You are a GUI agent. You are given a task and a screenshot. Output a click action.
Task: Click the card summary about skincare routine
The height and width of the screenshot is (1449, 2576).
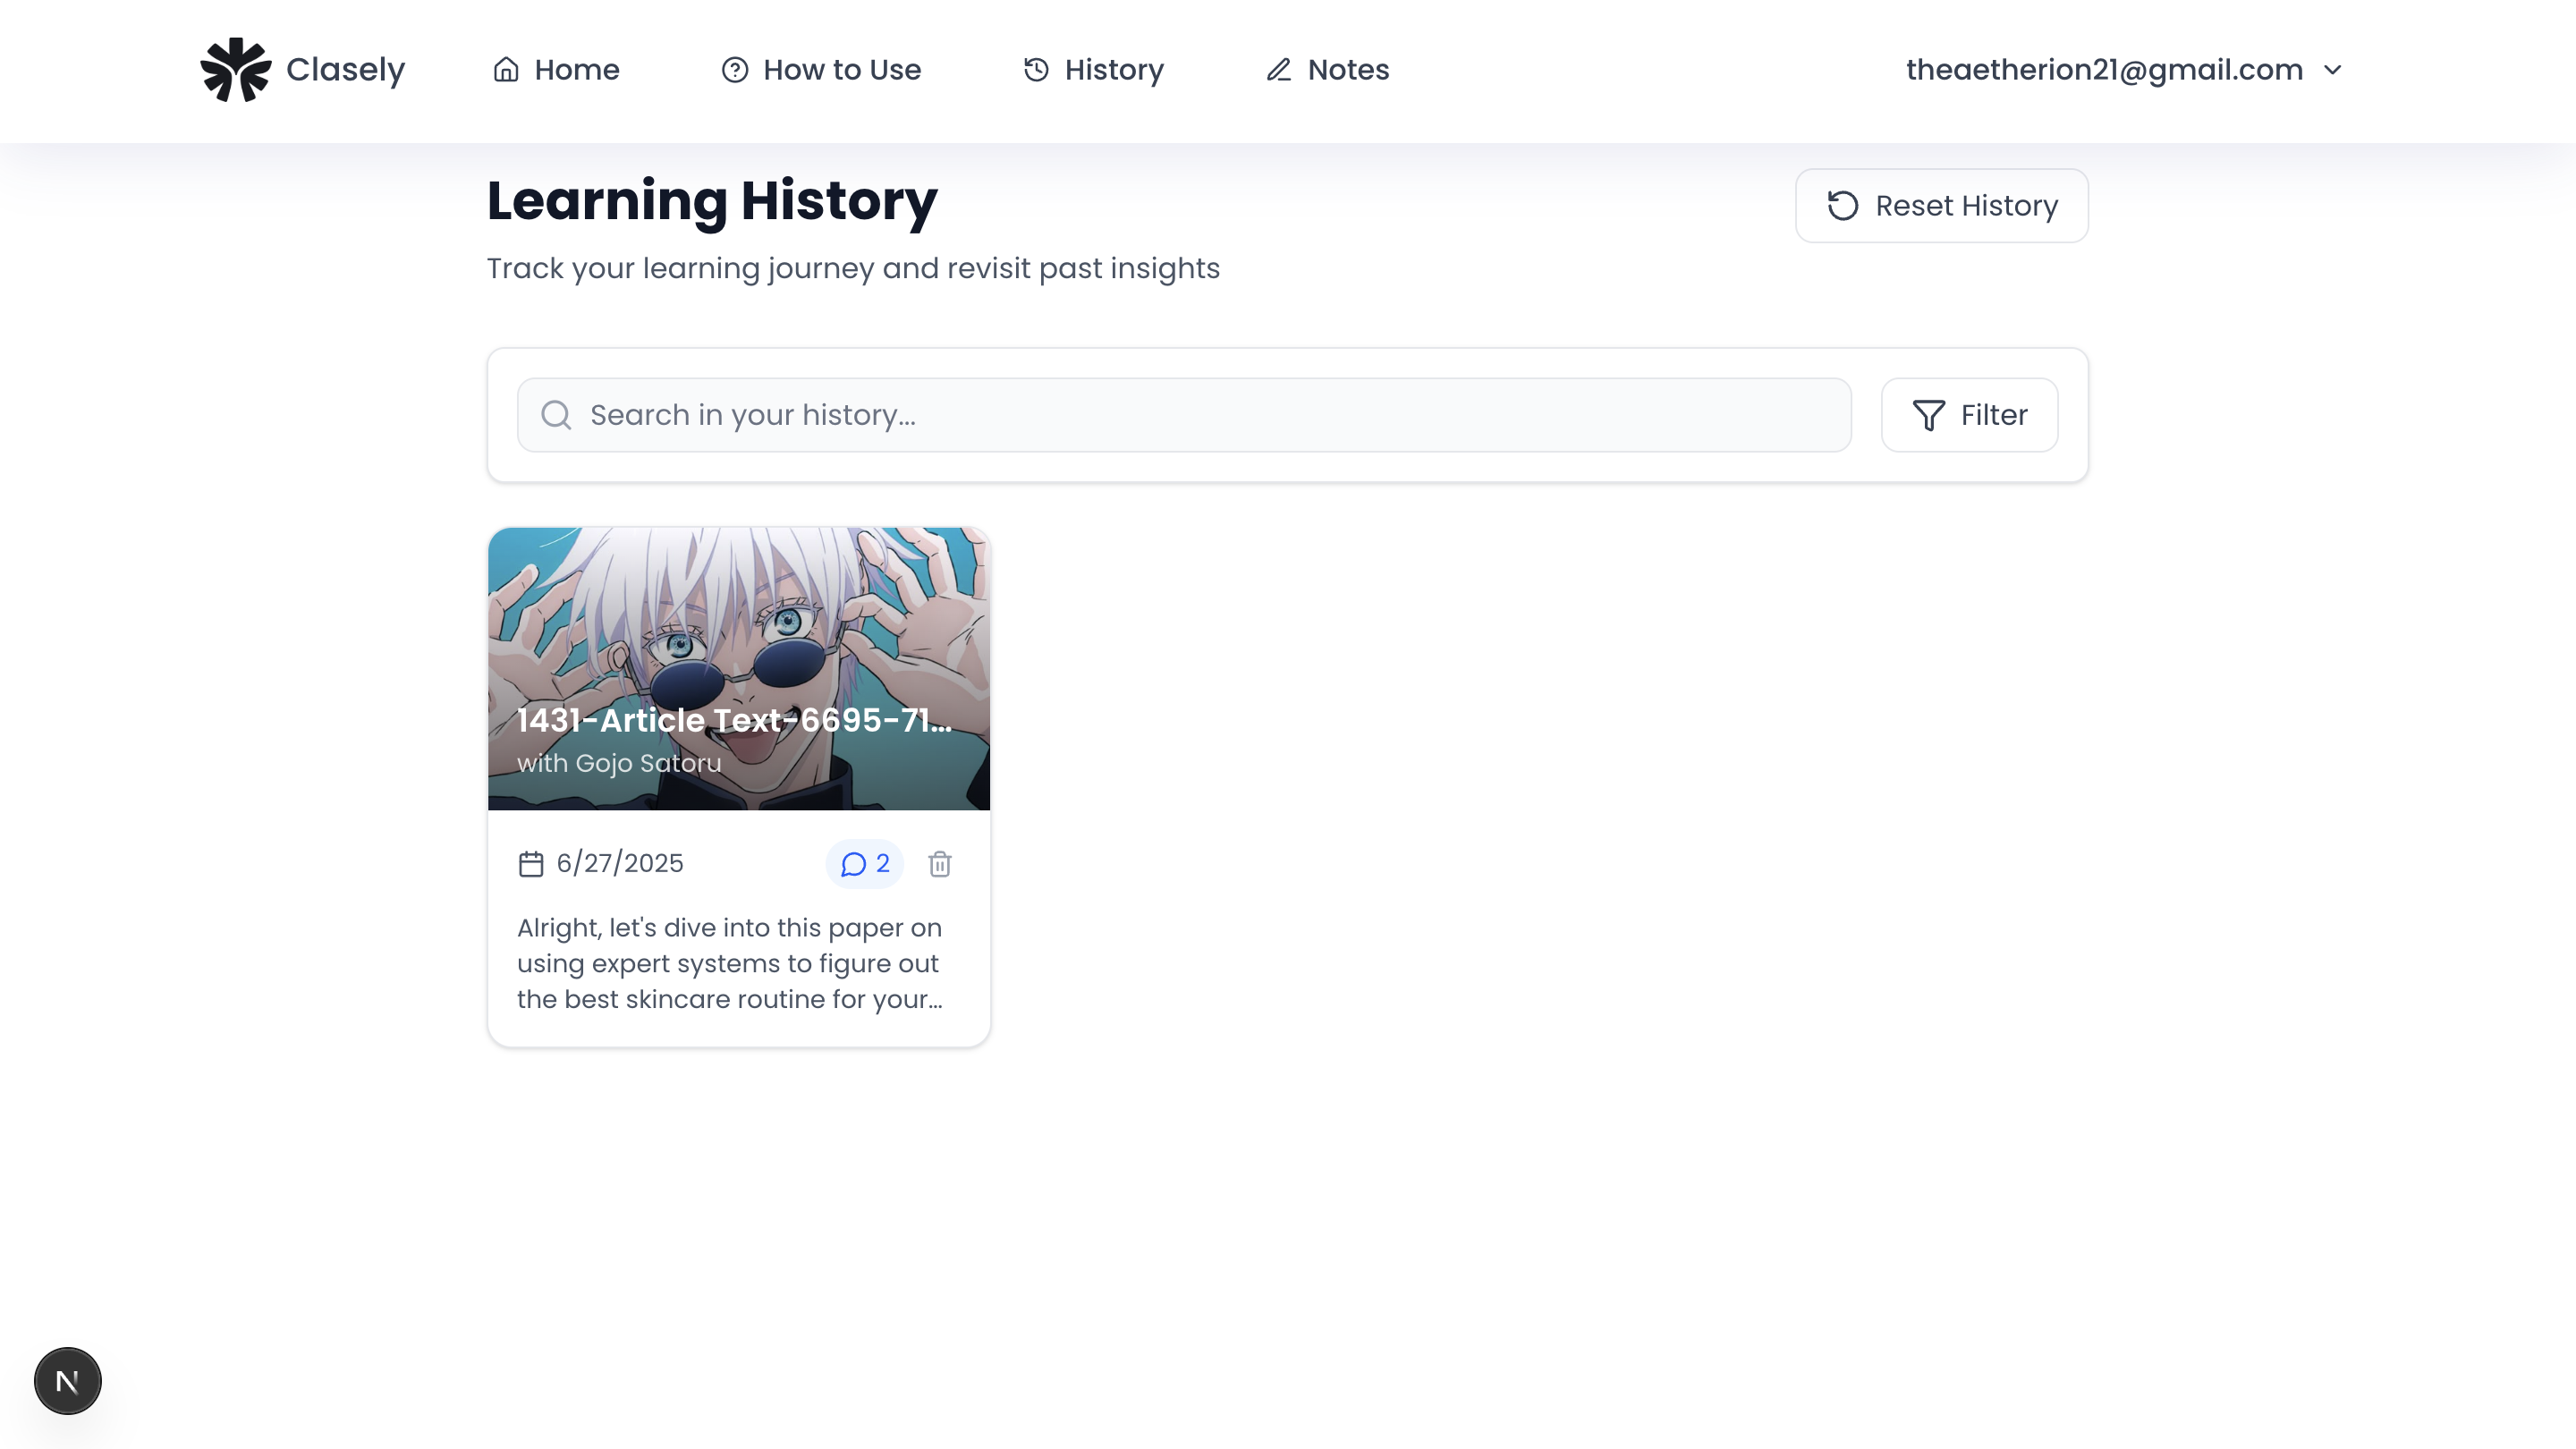coord(730,963)
